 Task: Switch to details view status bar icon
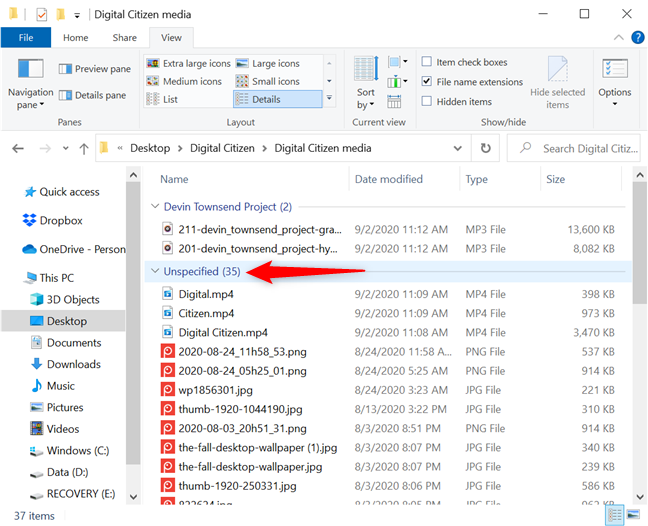click(615, 515)
